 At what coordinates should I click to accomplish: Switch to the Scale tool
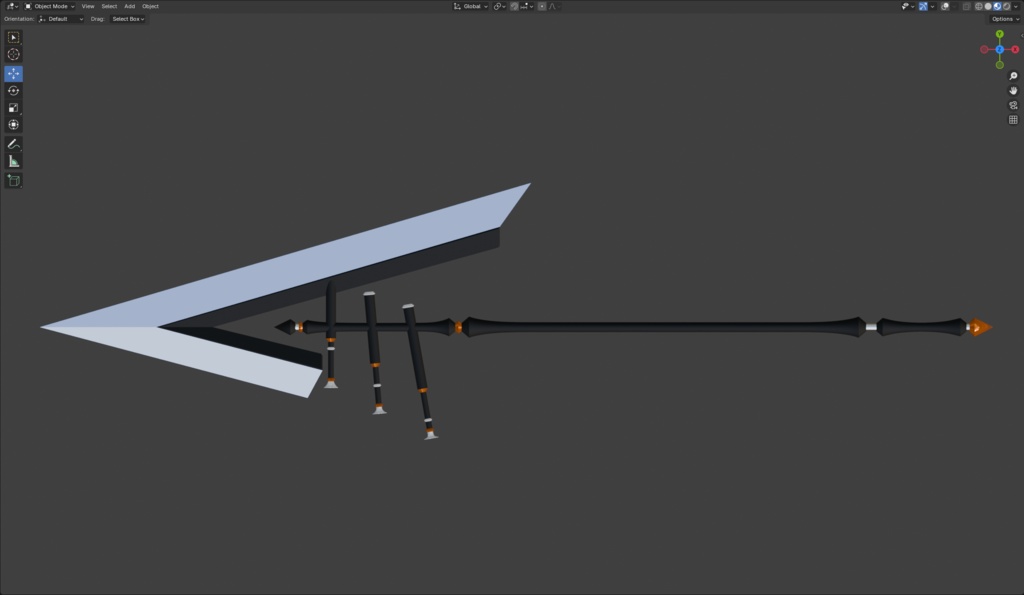13,107
